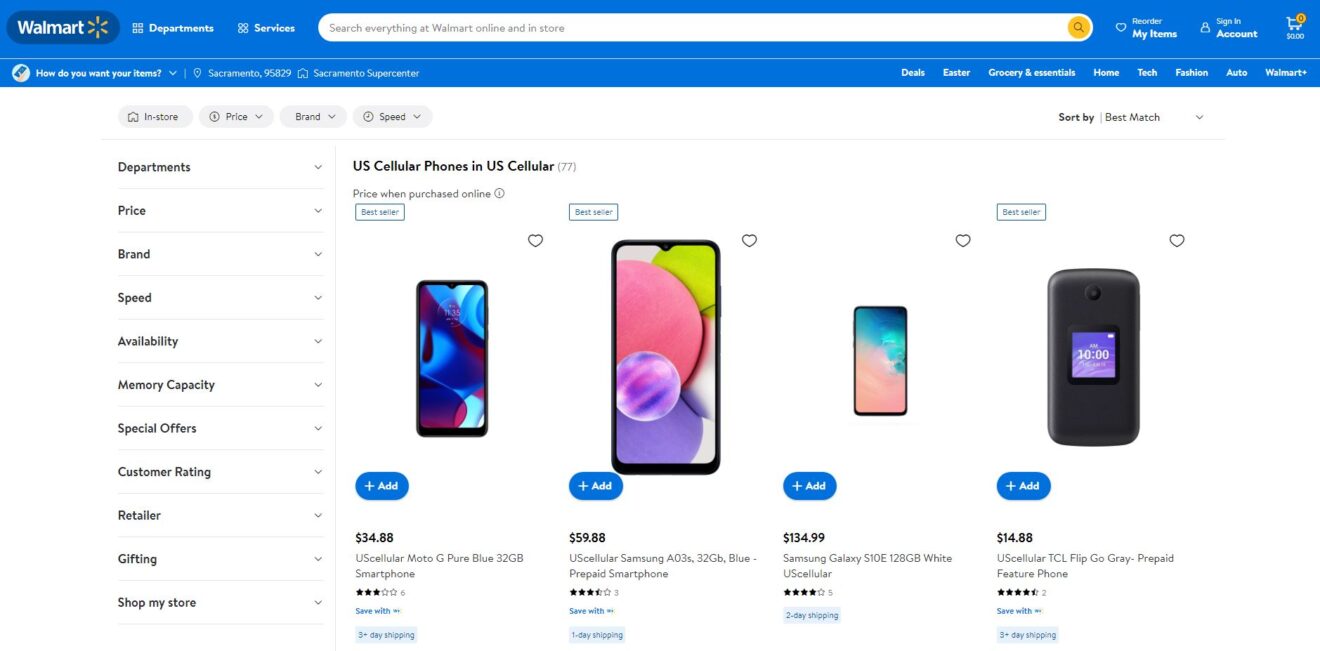
Task: Click the location pin icon for Sacramento
Action: tap(197, 72)
